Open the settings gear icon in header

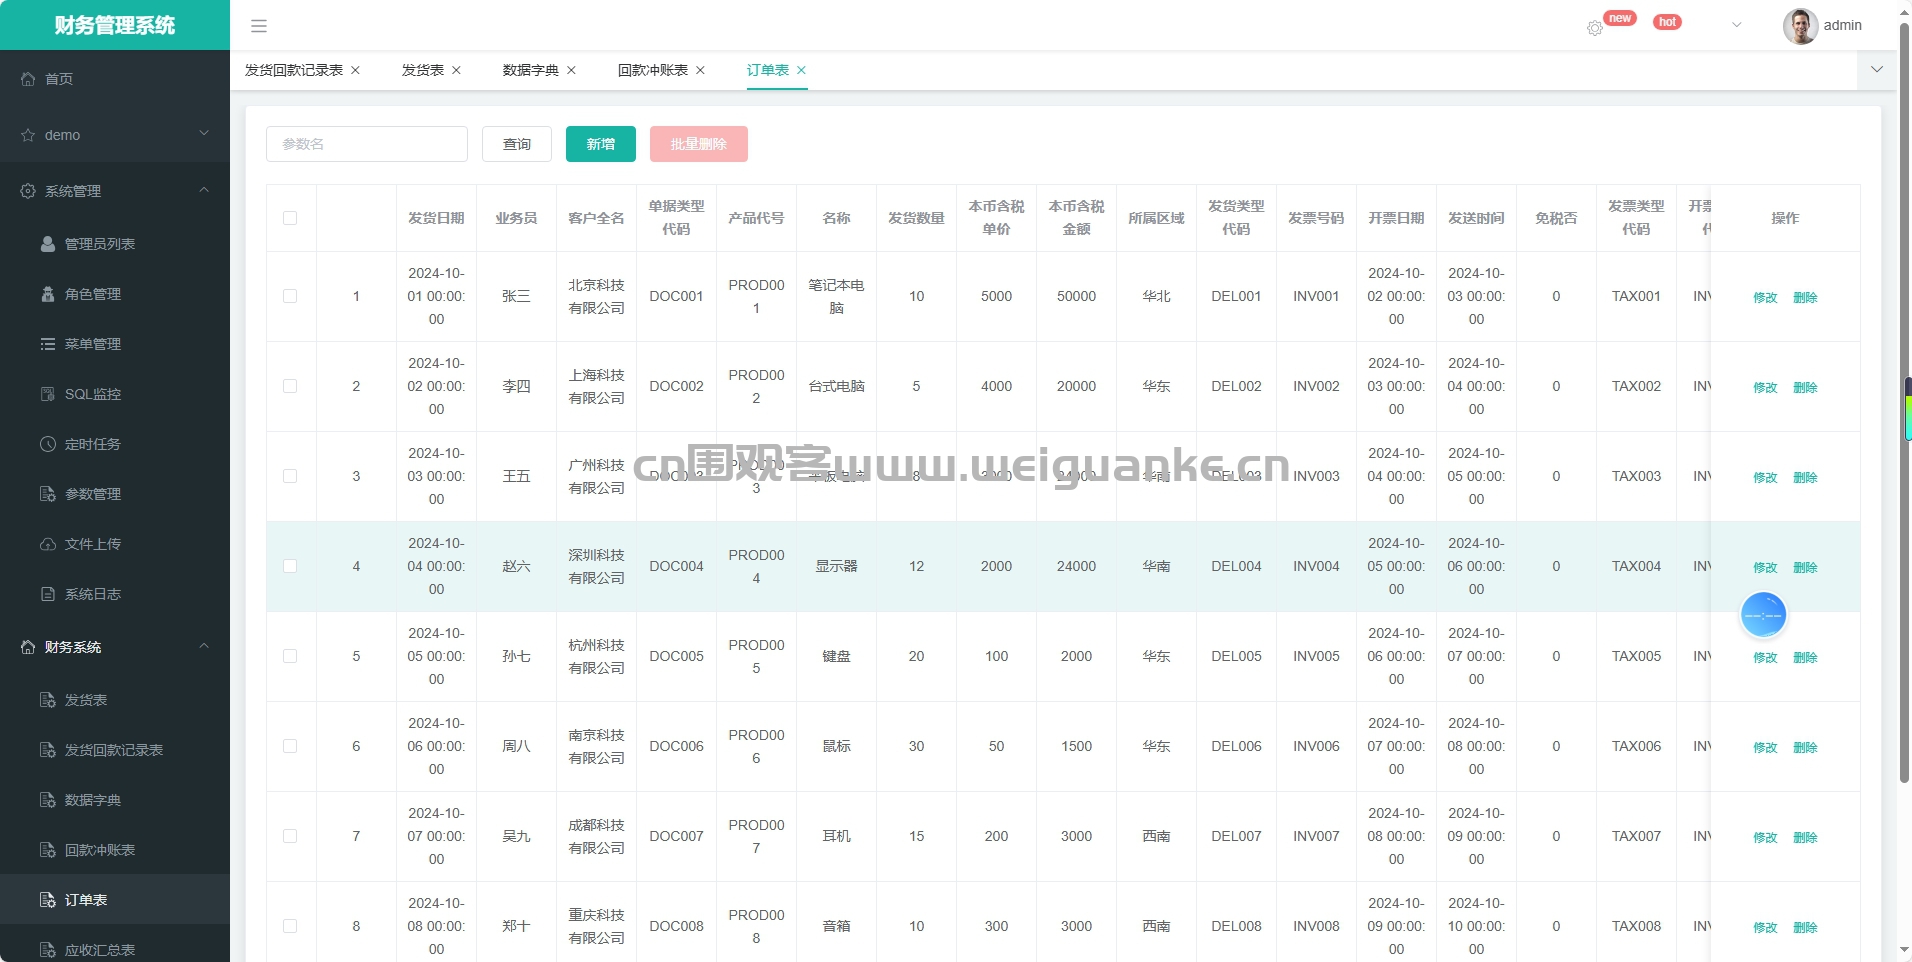(x=1595, y=28)
